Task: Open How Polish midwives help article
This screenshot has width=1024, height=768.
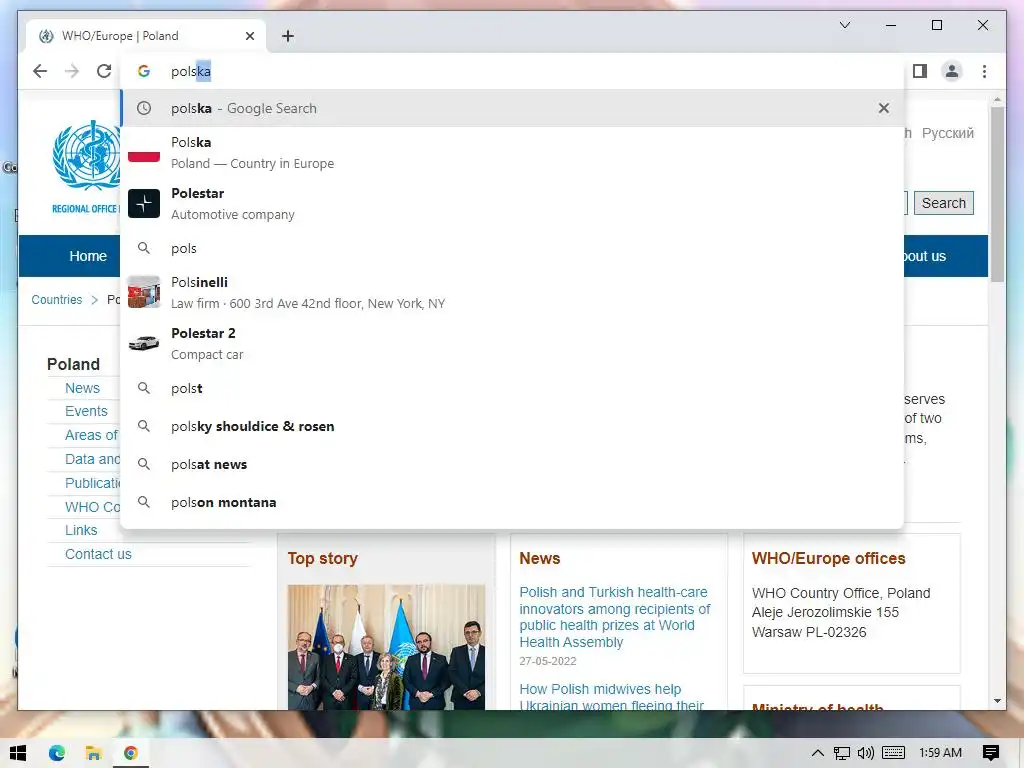Action: click(611, 697)
